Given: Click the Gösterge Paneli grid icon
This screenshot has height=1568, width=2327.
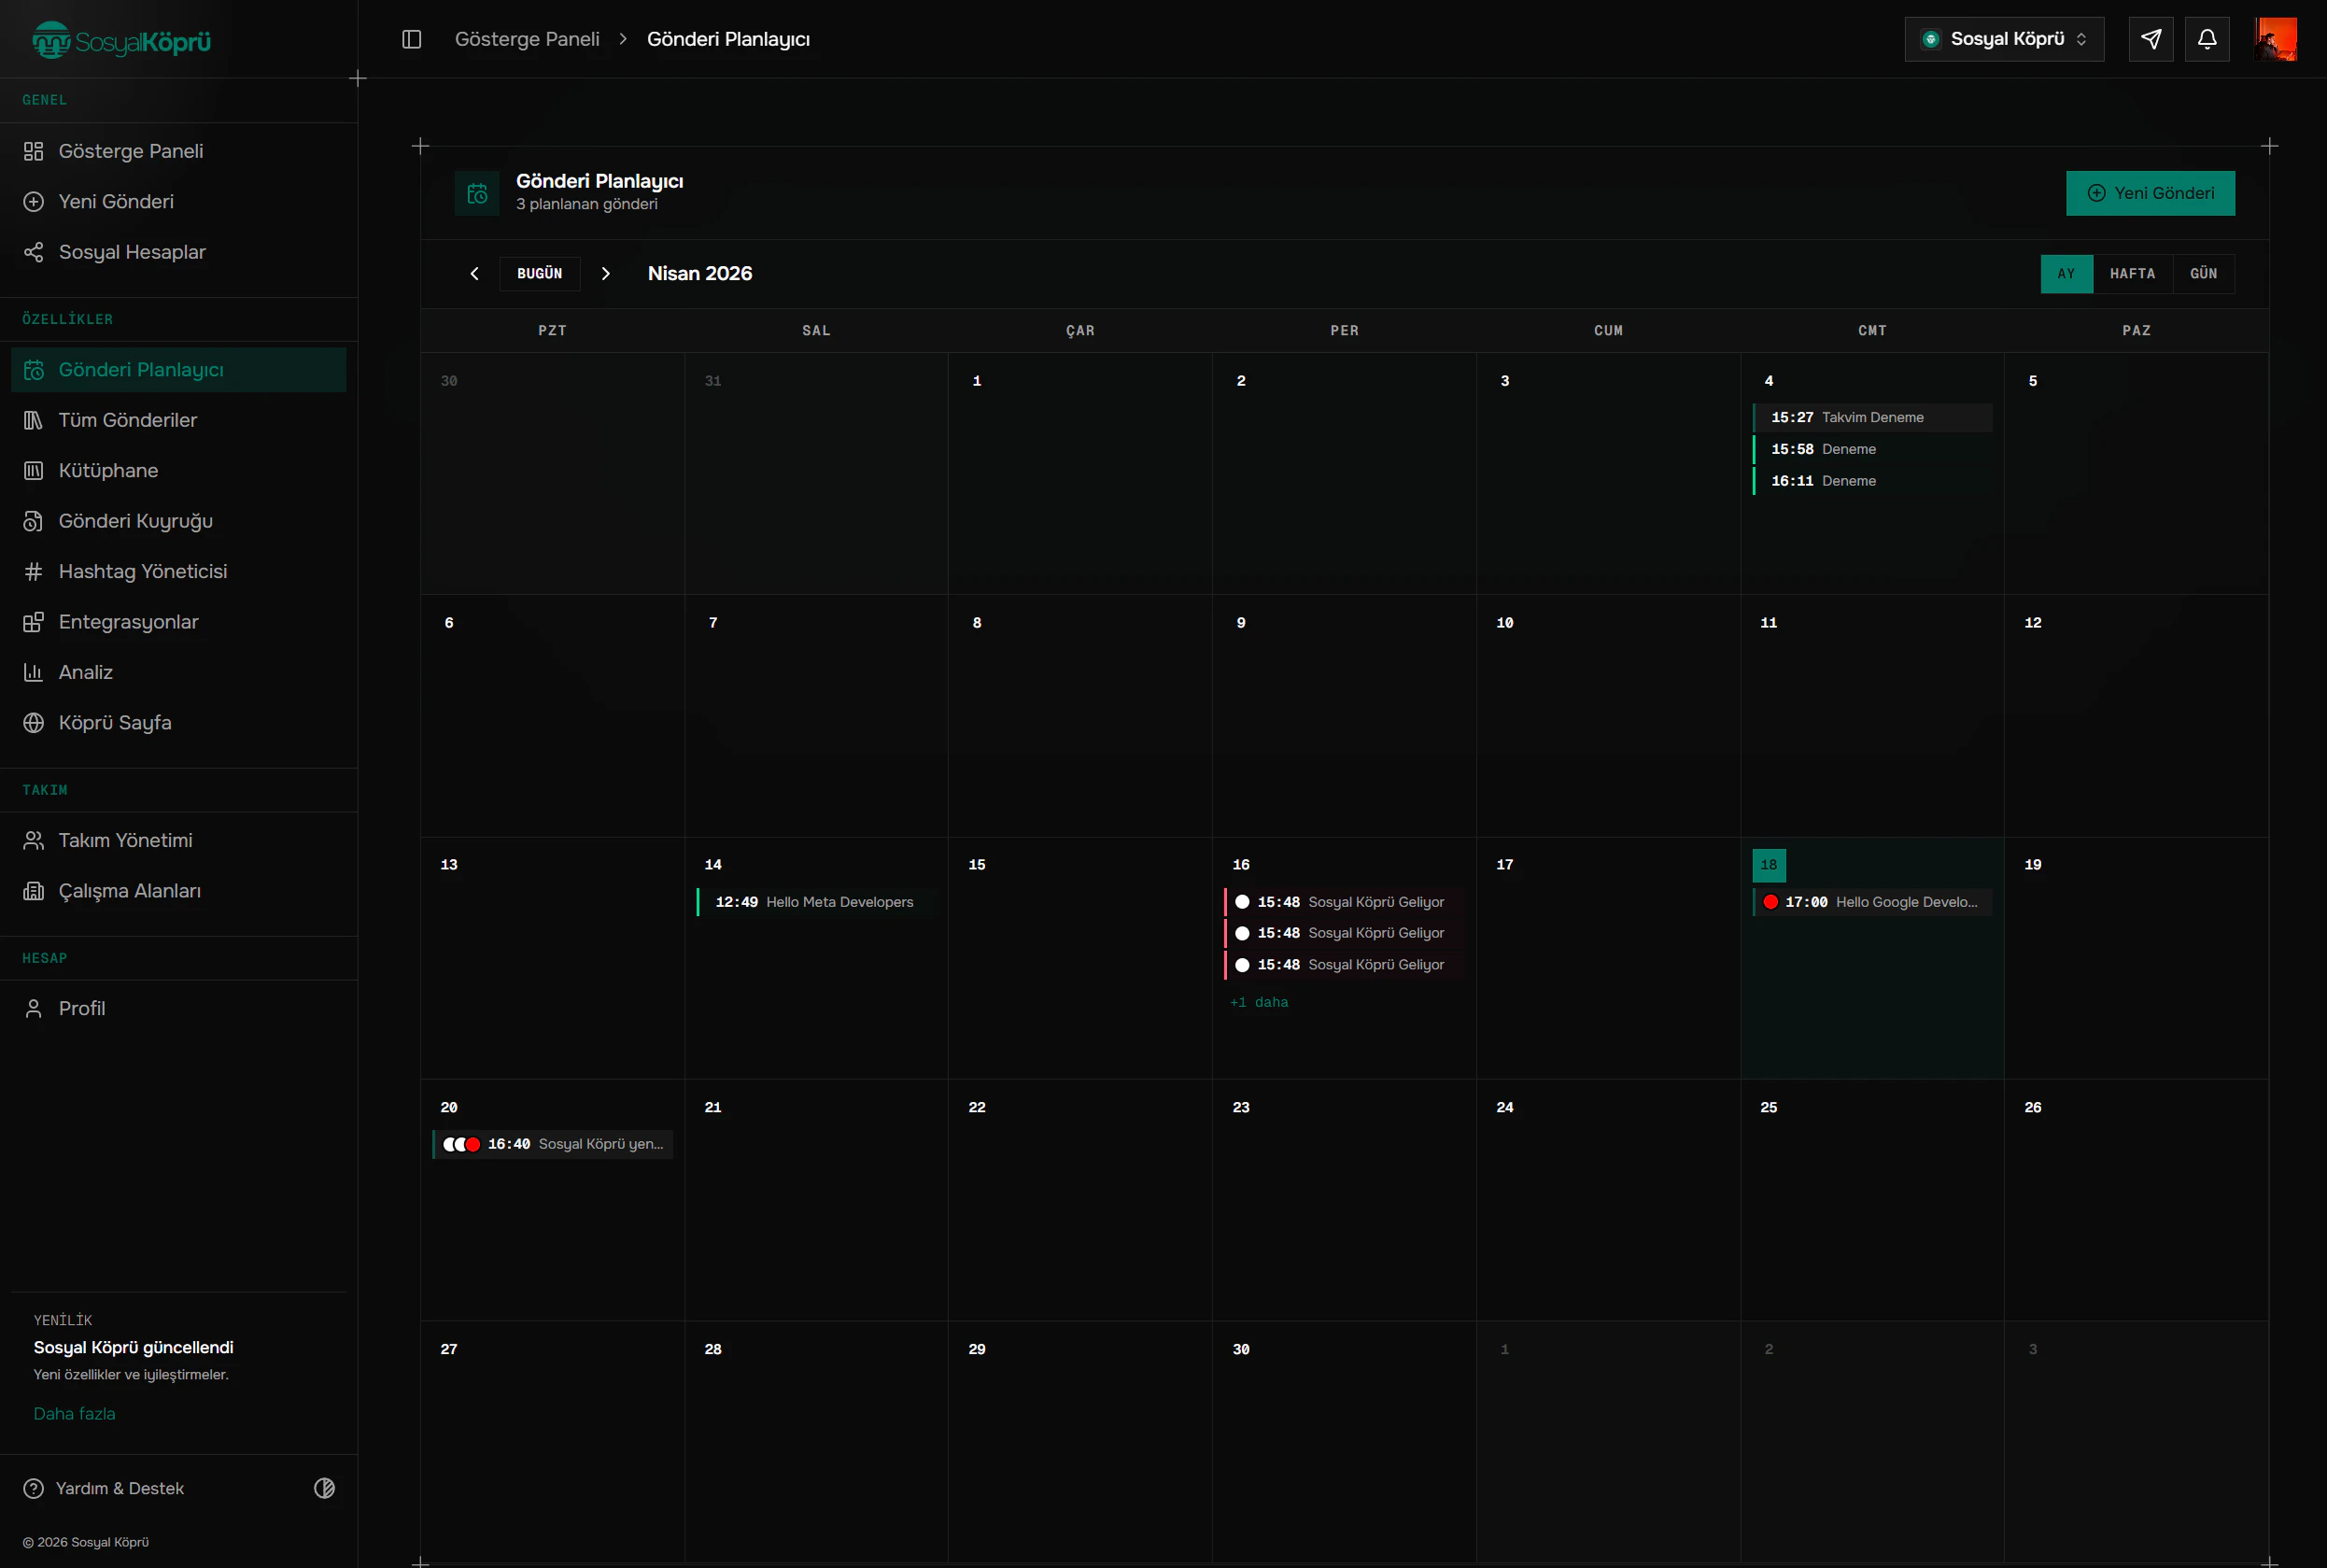Looking at the screenshot, I should 34,151.
